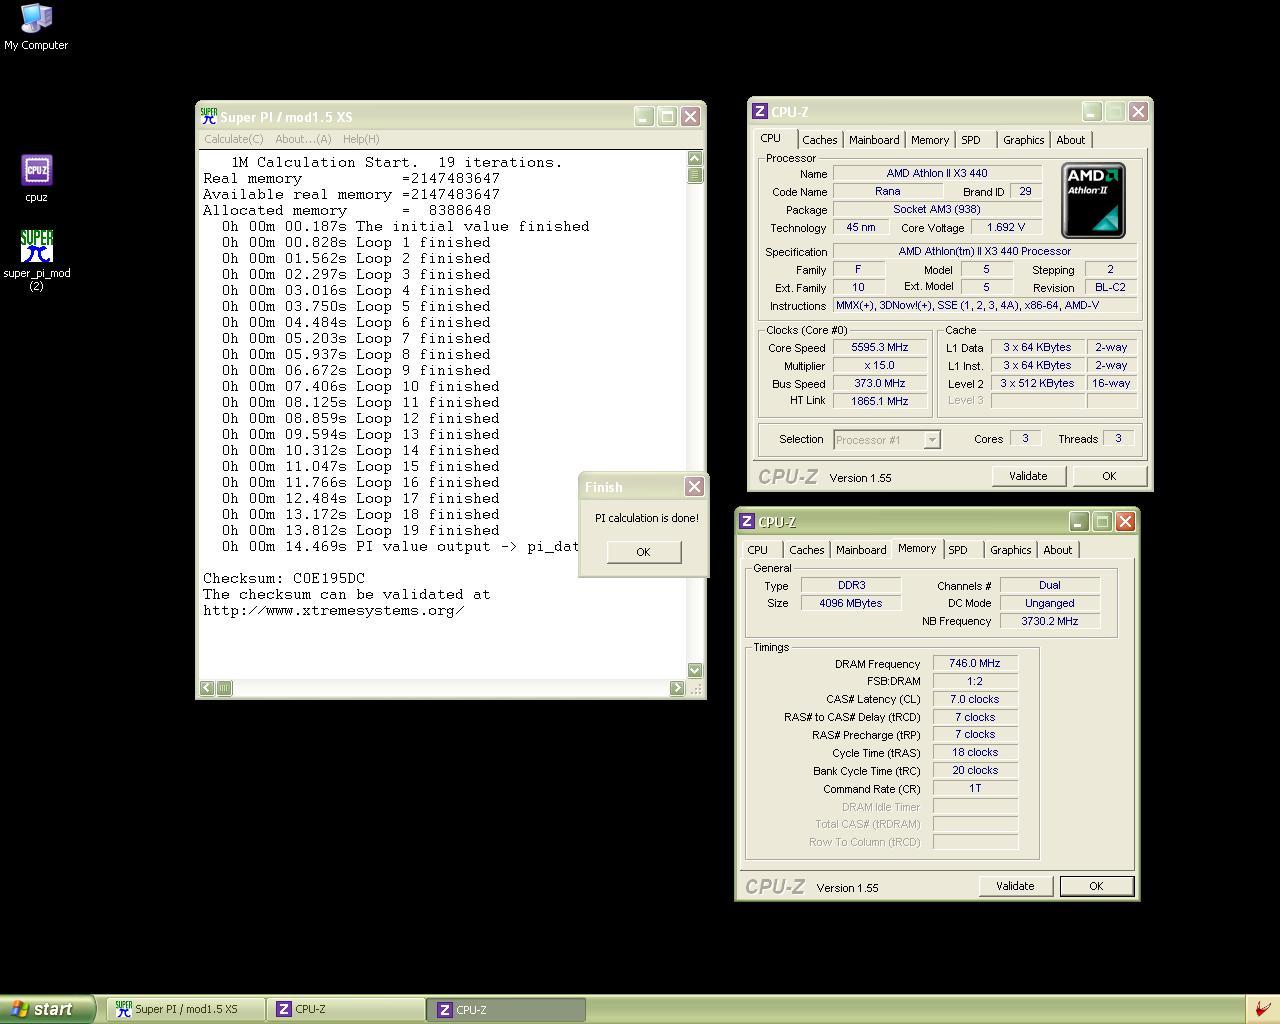Switch to Graphics tab in lower CPU-Z window

click(1011, 550)
